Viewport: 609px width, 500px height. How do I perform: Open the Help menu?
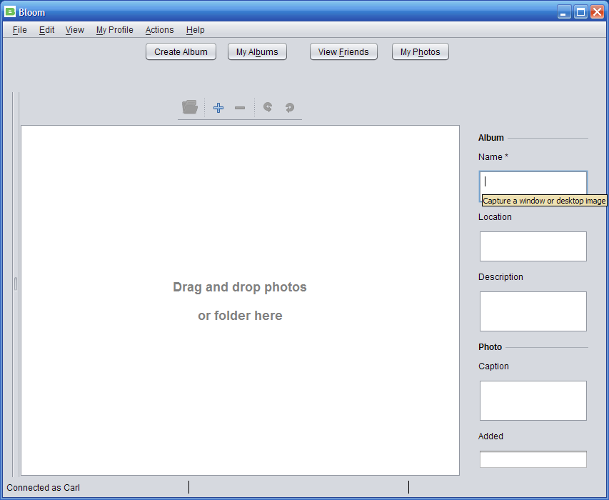[x=195, y=30]
